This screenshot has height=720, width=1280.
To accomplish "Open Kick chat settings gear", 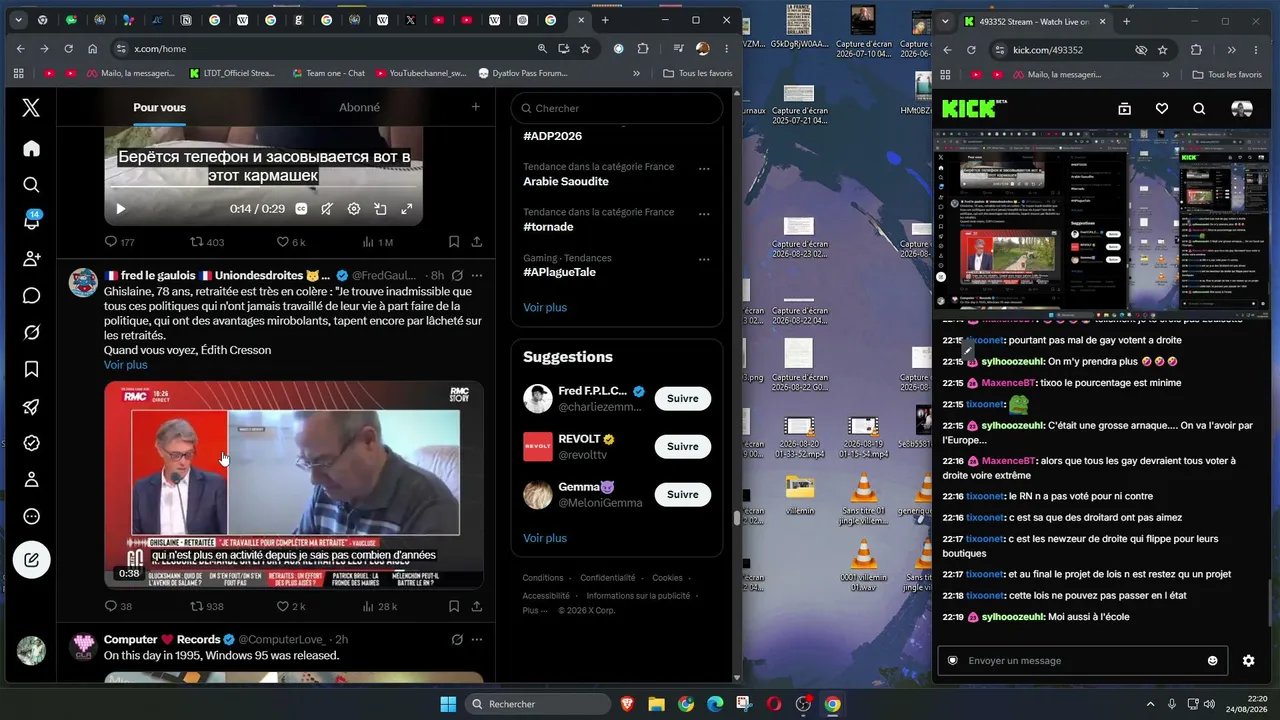I will click(1248, 660).
